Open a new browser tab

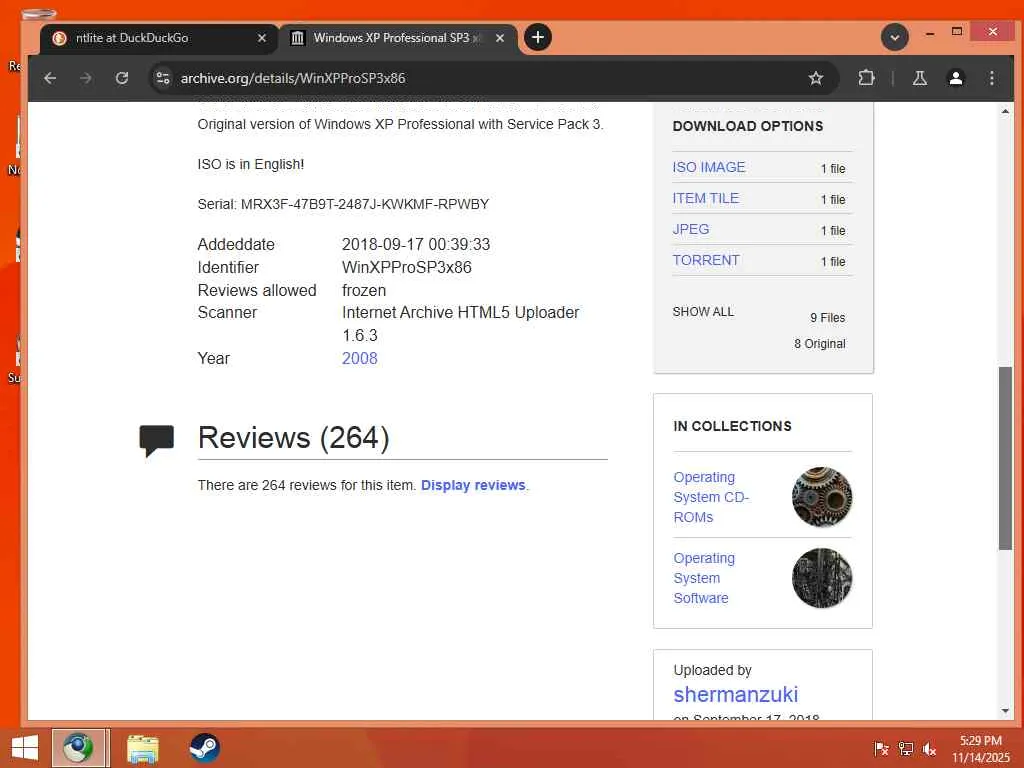coord(537,37)
